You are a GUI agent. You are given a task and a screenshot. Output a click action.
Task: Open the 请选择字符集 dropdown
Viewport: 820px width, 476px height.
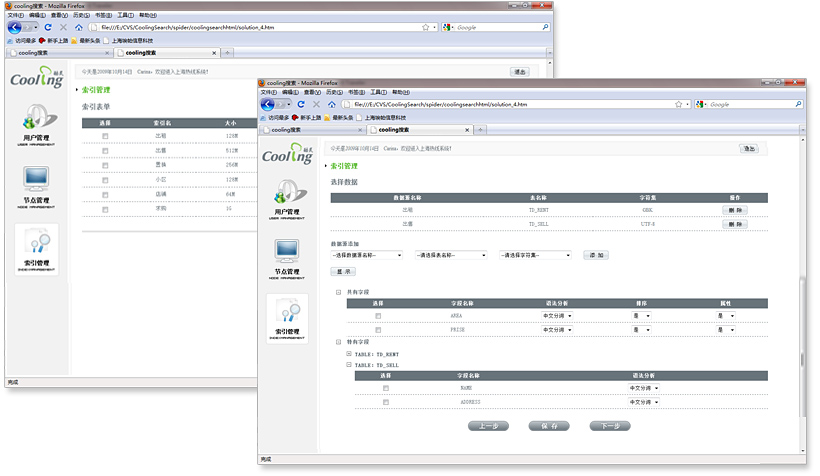535,255
